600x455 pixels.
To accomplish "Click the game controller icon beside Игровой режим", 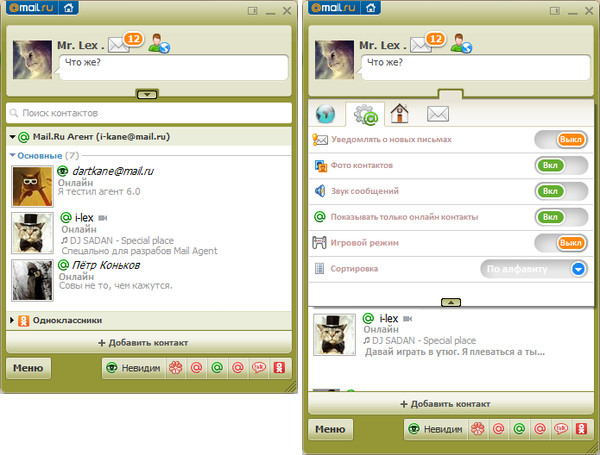I will (x=319, y=243).
